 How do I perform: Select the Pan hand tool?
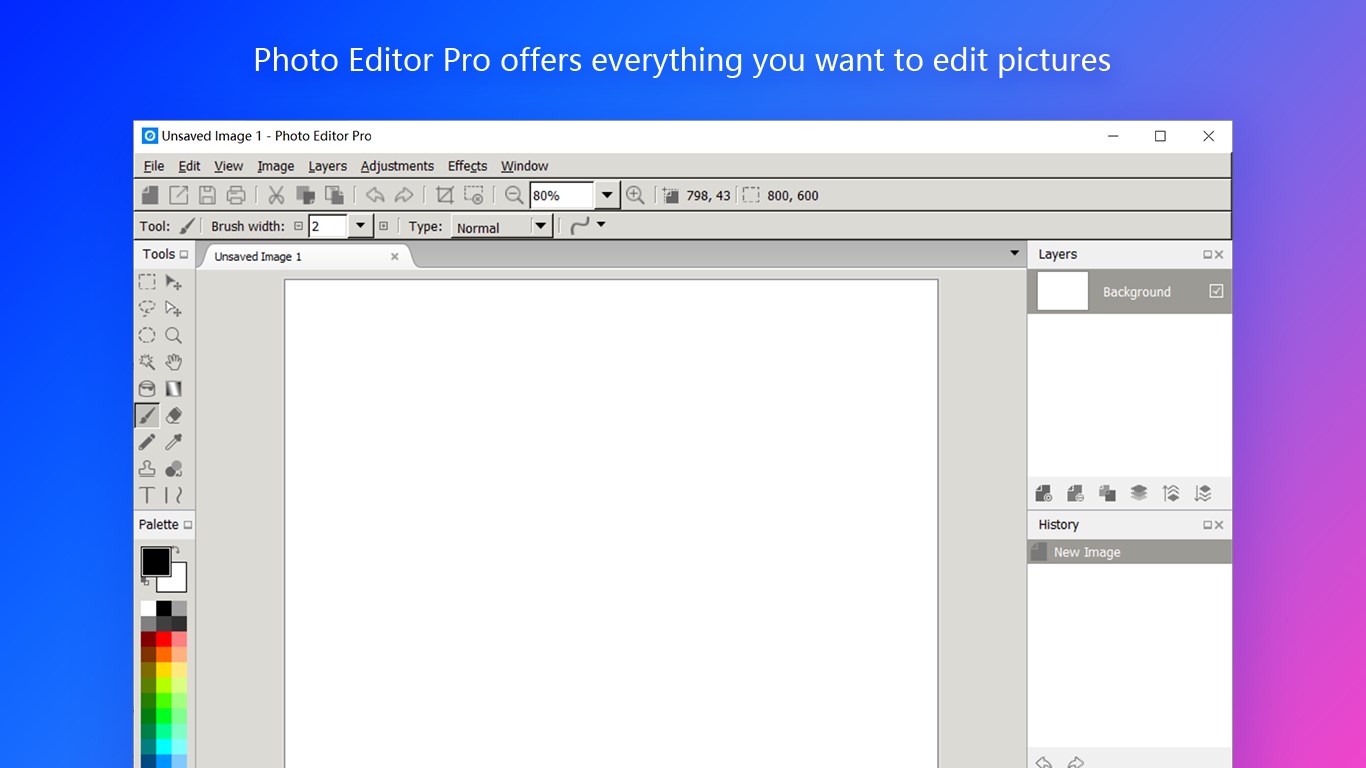point(174,362)
